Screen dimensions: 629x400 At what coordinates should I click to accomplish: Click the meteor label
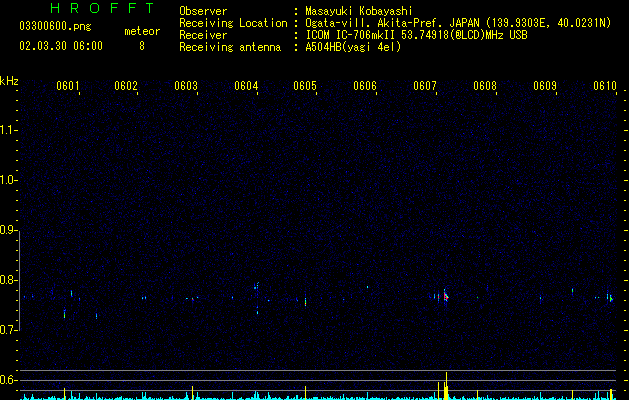[x=142, y=31]
